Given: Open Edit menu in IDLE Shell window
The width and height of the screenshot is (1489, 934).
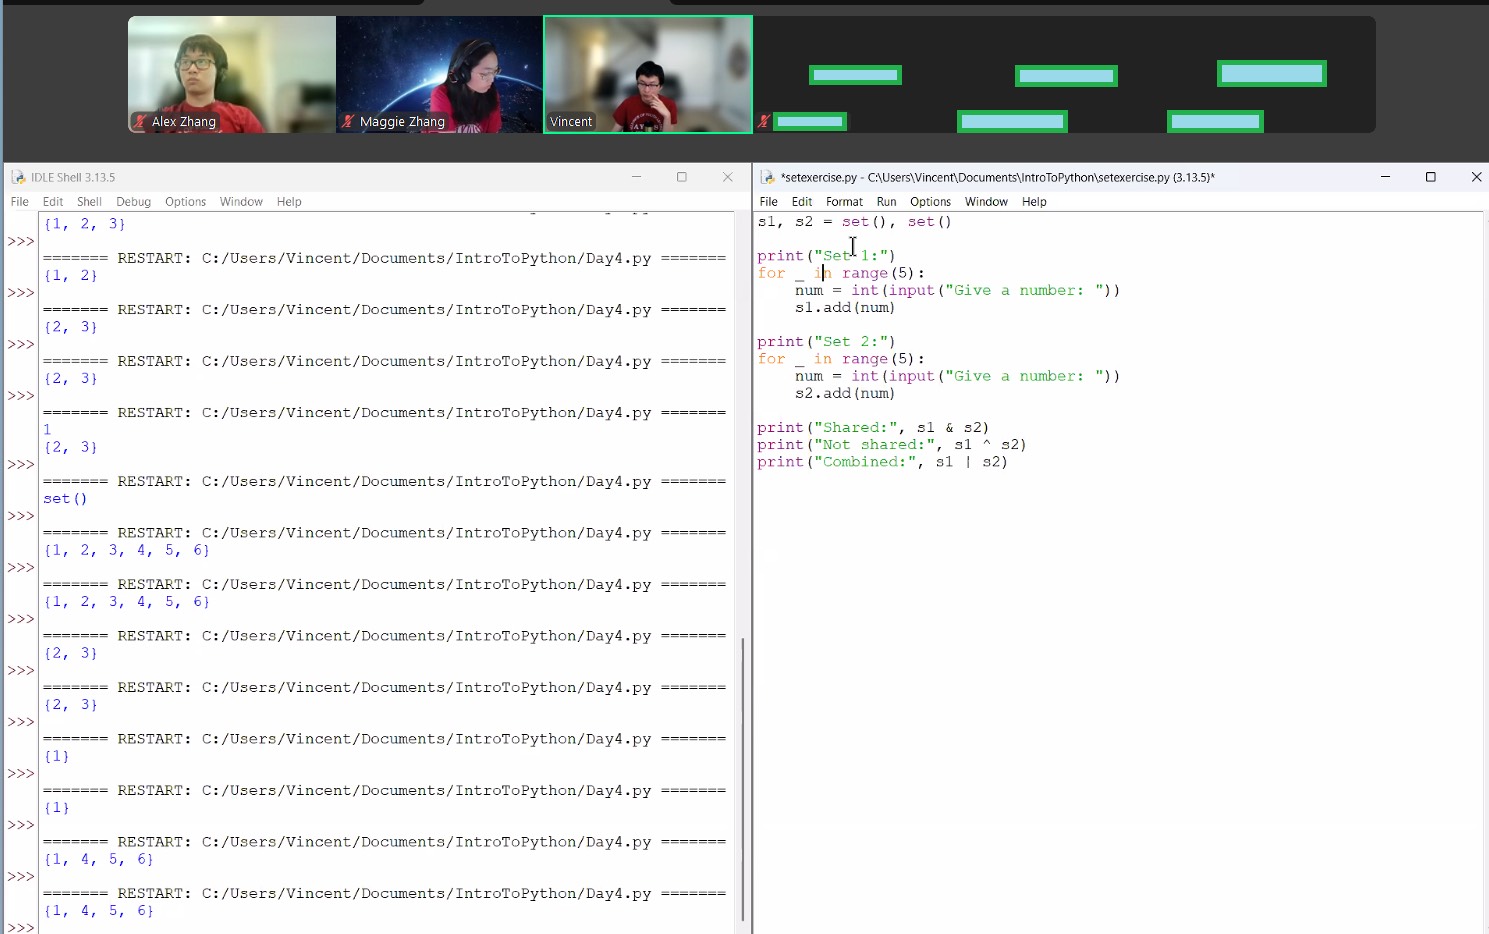Looking at the screenshot, I should tap(53, 202).
